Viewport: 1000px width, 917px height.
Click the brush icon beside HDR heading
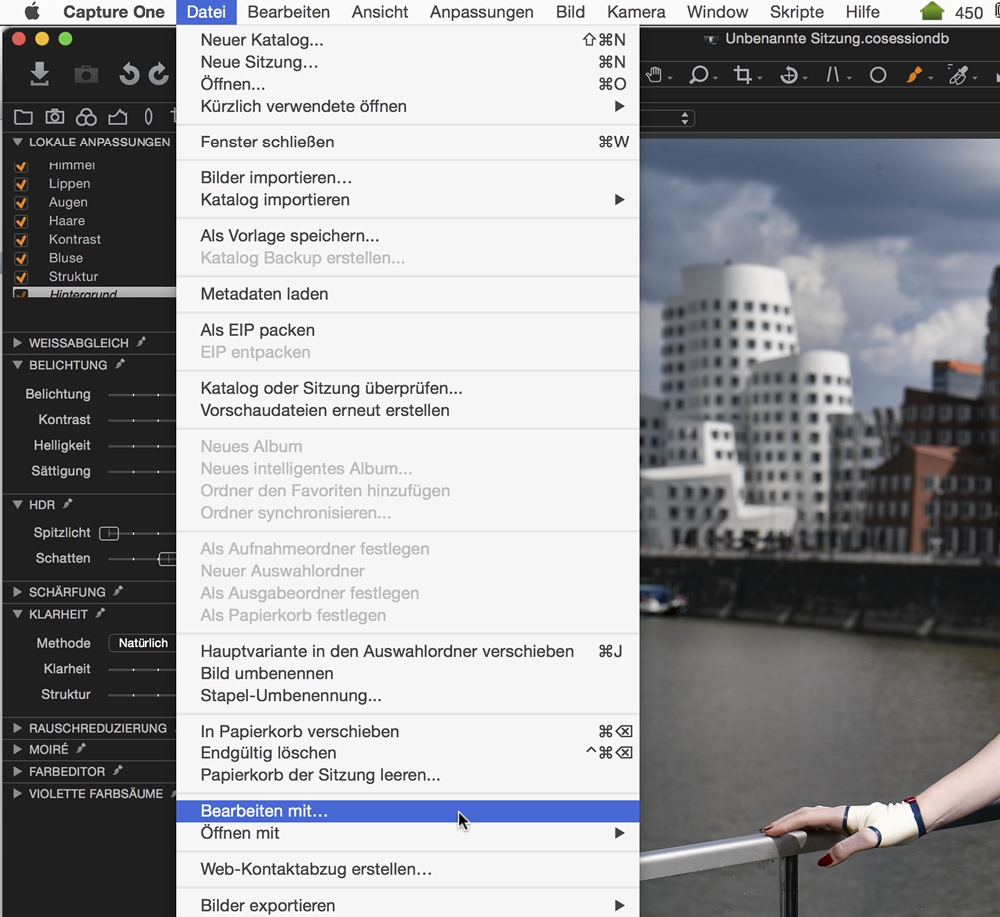[x=68, y=504]
